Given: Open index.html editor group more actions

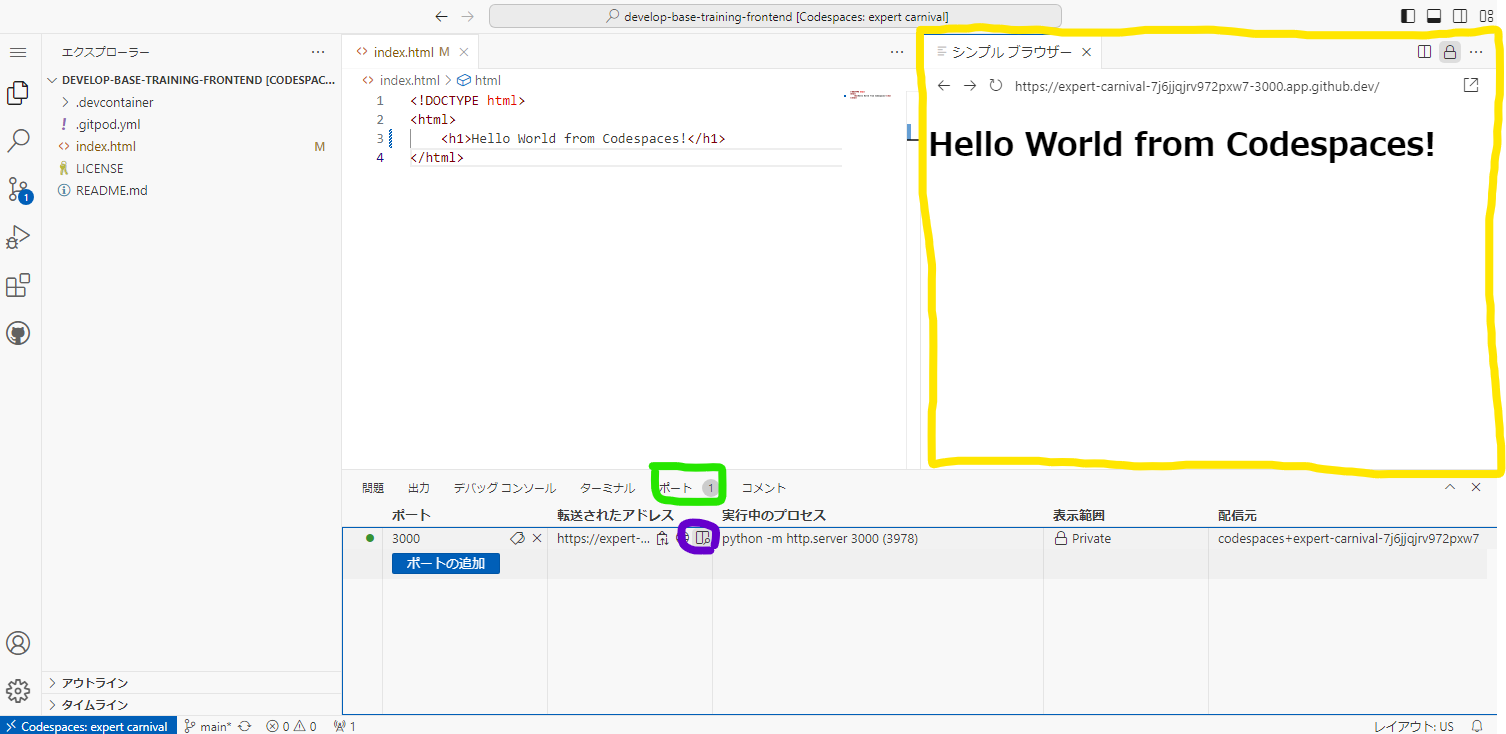Looking at the screenshot, I should pos(897,52).
